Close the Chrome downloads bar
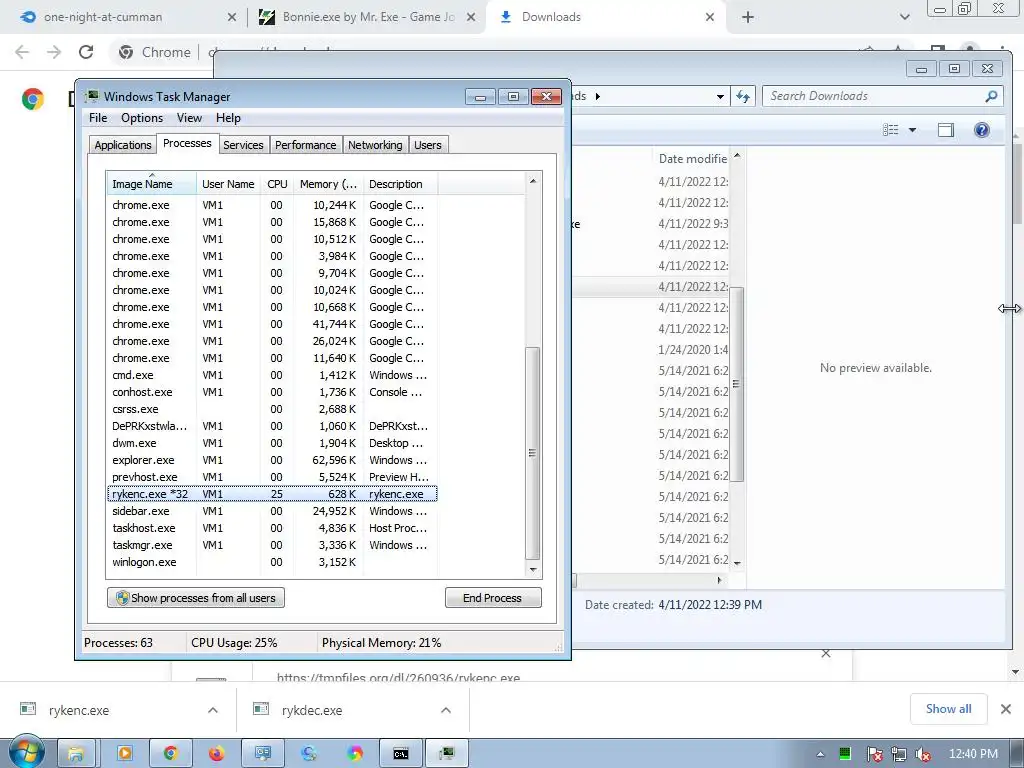This screenshot has width=1024, height=768. point(1006,709)
